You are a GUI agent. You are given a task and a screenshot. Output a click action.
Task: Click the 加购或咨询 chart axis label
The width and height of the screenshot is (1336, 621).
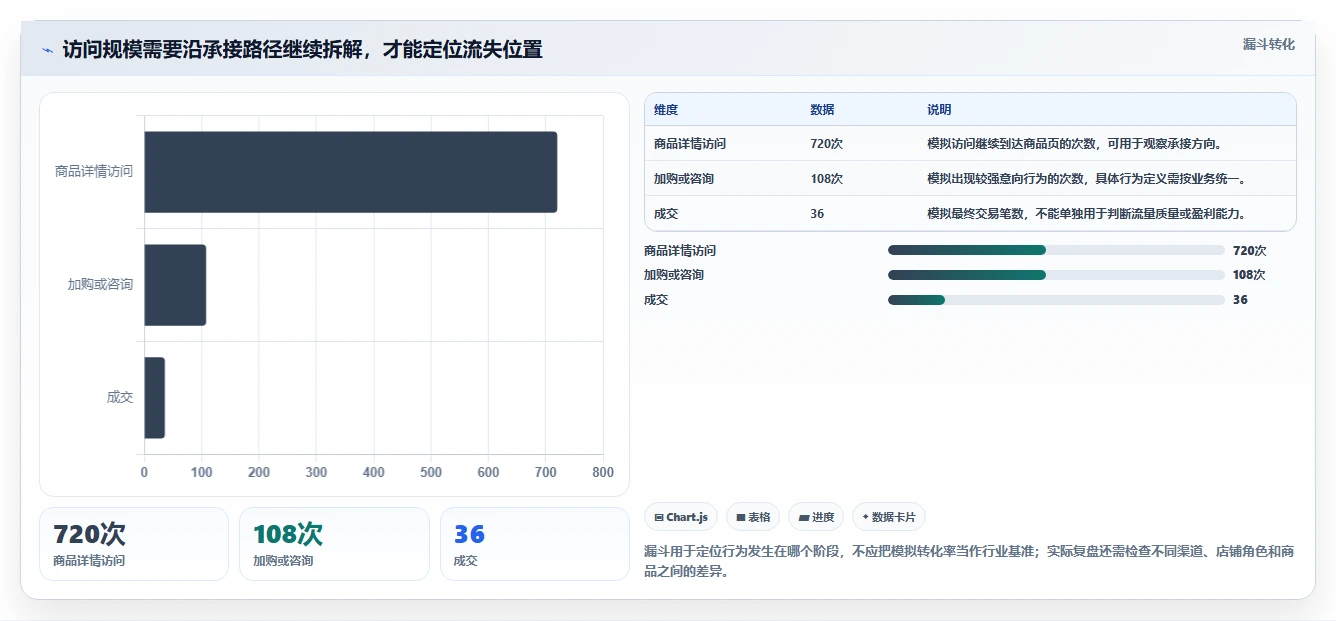100,284
